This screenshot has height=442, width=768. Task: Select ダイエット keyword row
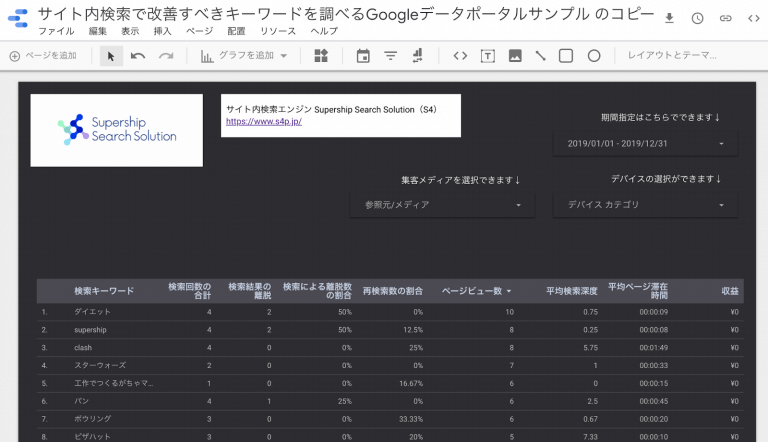coord(390,312)
